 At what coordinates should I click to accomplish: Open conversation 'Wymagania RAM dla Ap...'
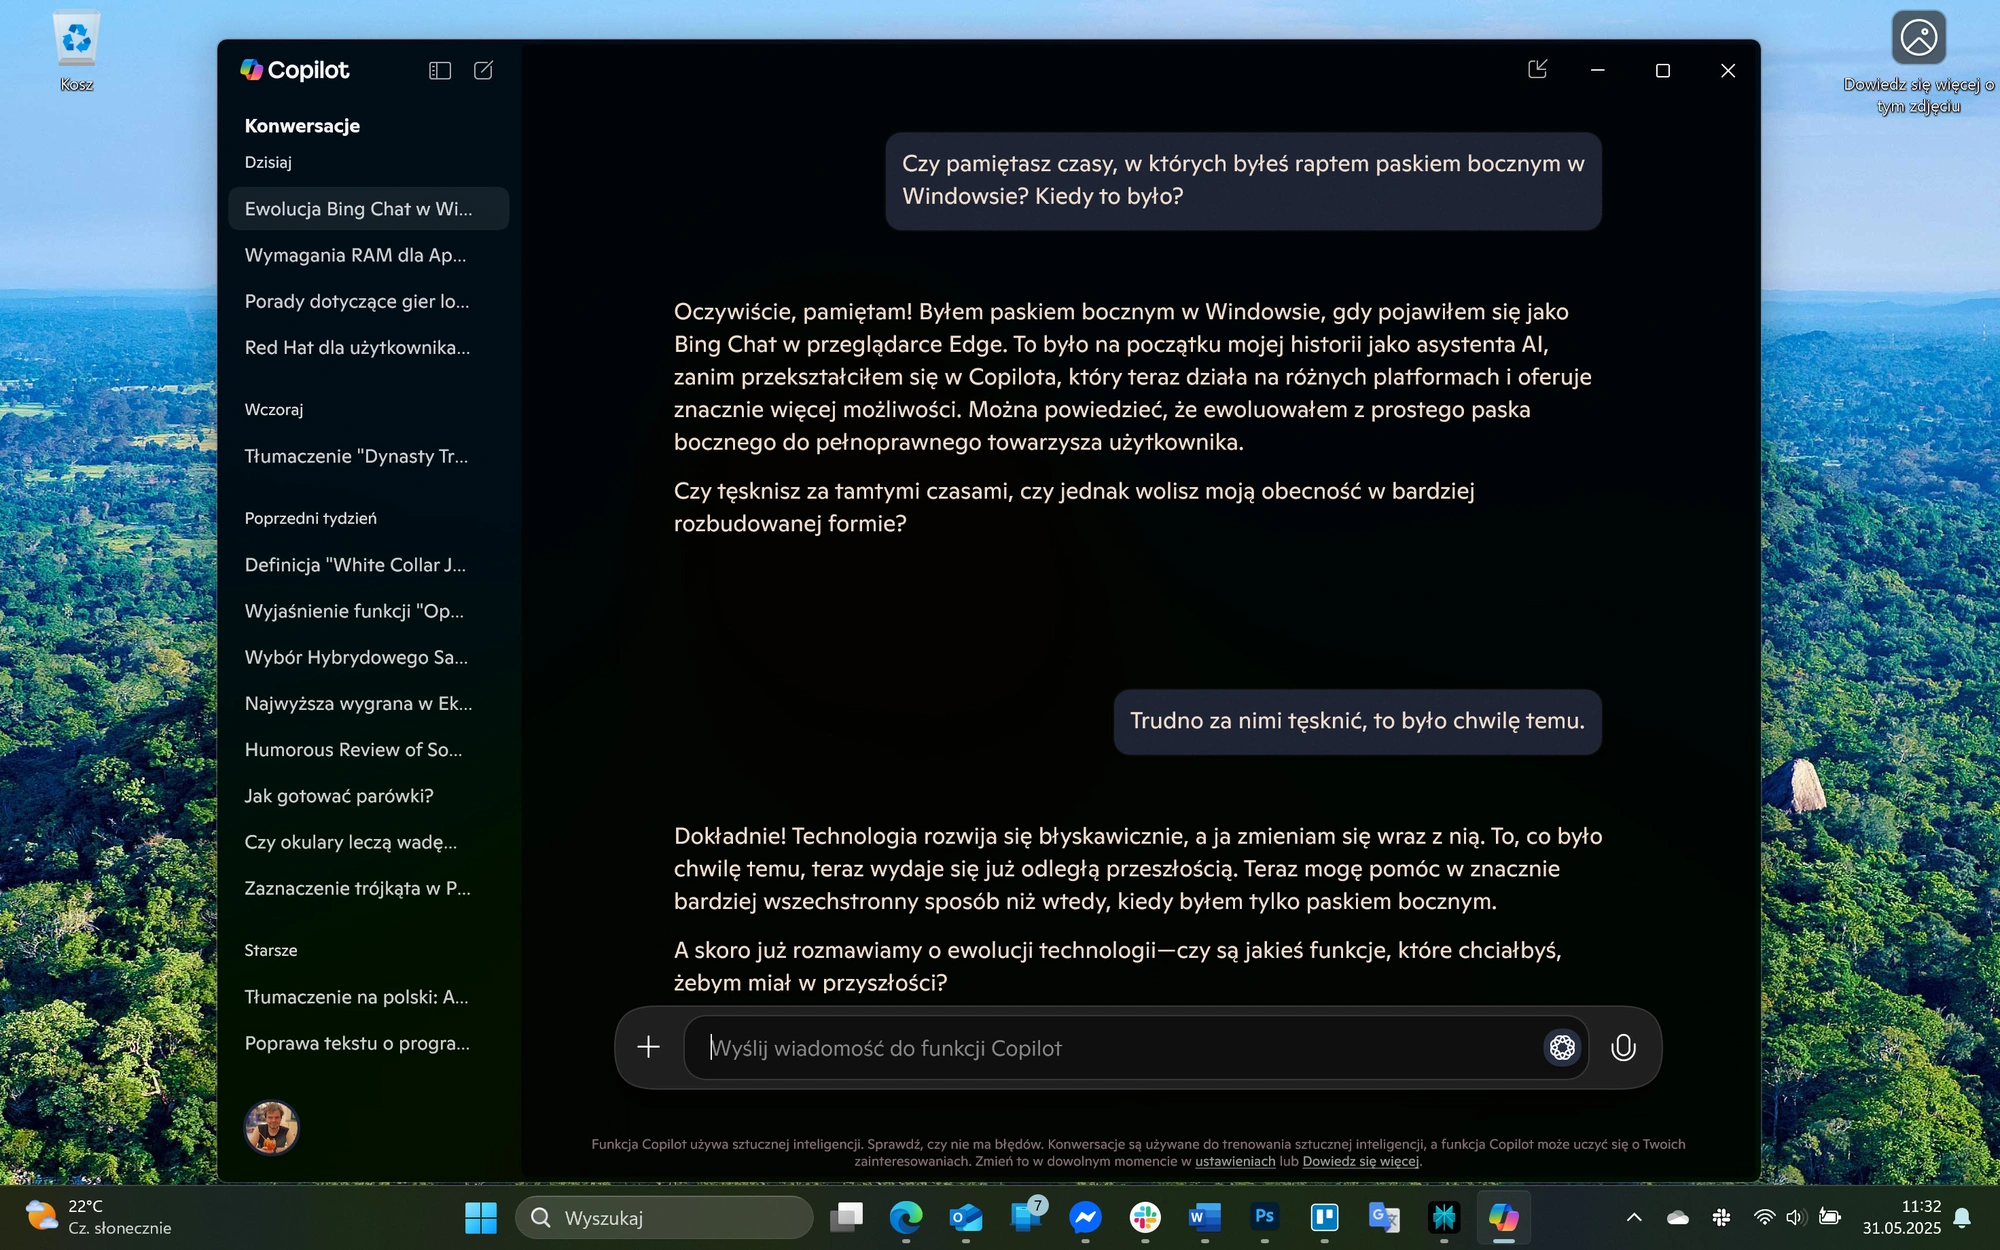[x=368, y=255]
